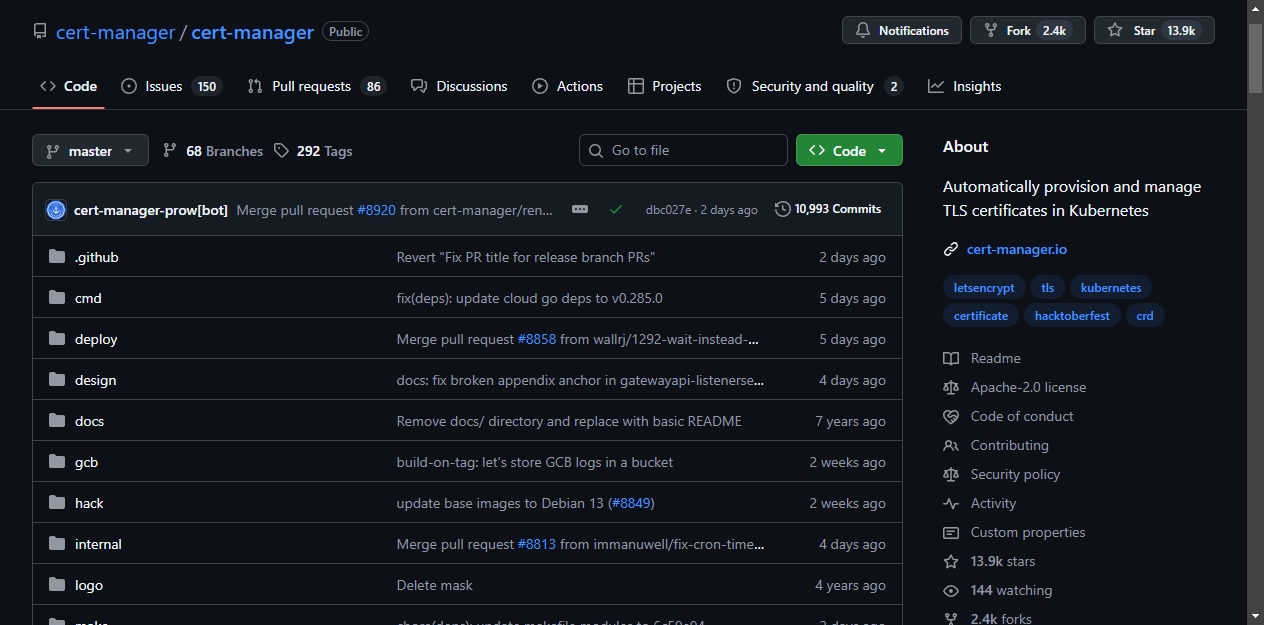Open the internal folder
The height and width of the screenshot is (625, 1264).
click(x=98, y=544)
